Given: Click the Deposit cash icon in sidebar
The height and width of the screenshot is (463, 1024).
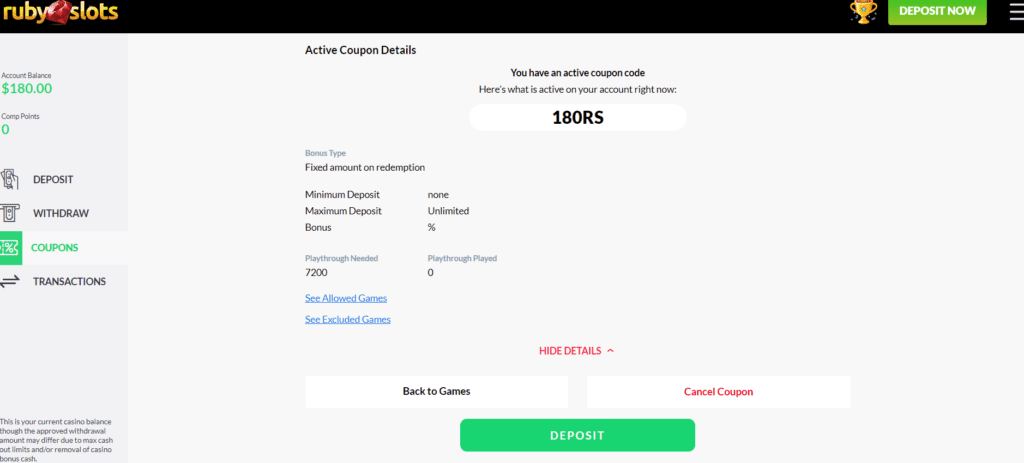Looking at the screenshot, I should pos(10,180).
